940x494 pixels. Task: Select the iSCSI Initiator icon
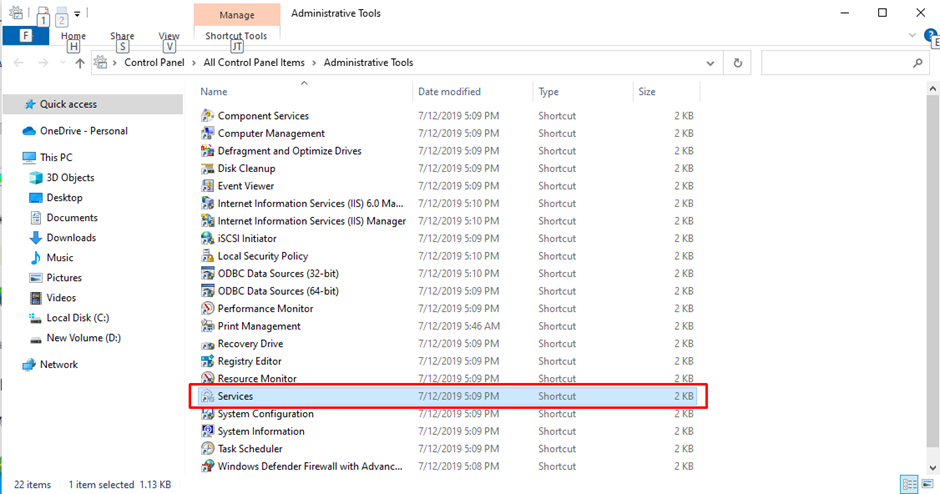(x=207, y=239)
